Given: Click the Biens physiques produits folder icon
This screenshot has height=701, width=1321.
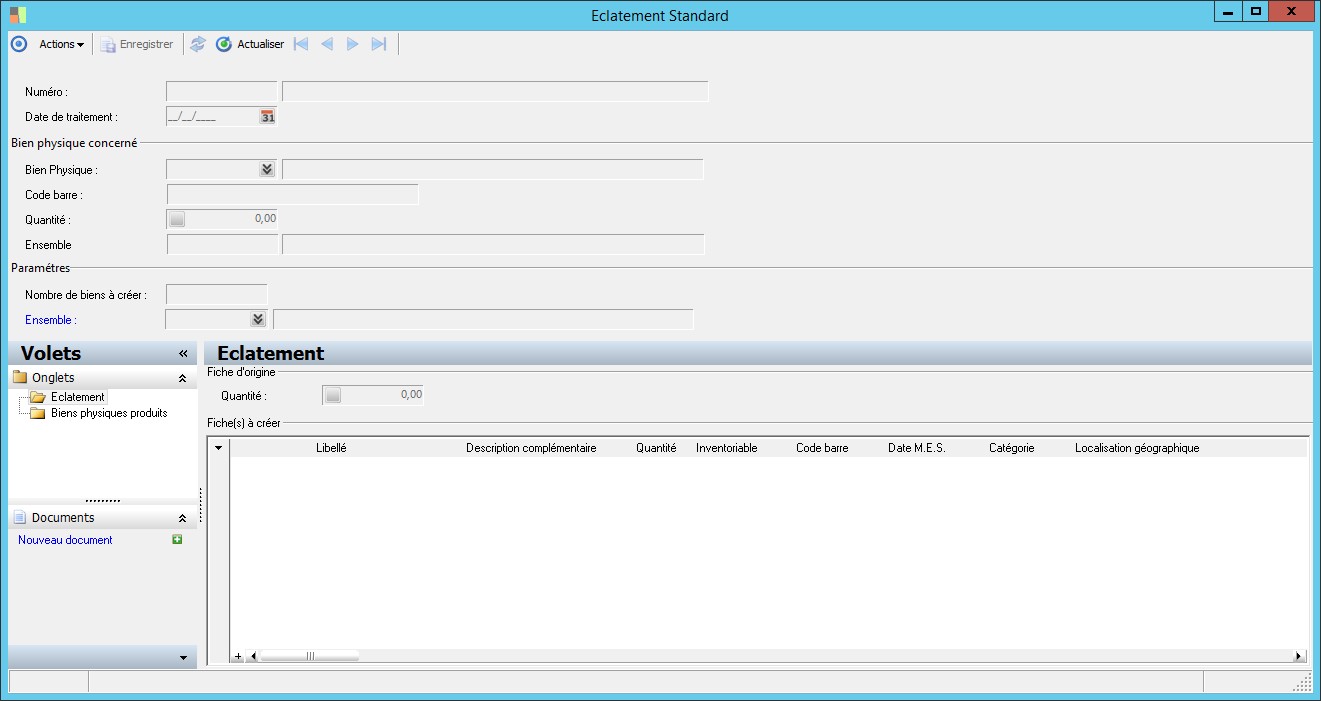Looking at the screenshot, I should pos(38,413).
